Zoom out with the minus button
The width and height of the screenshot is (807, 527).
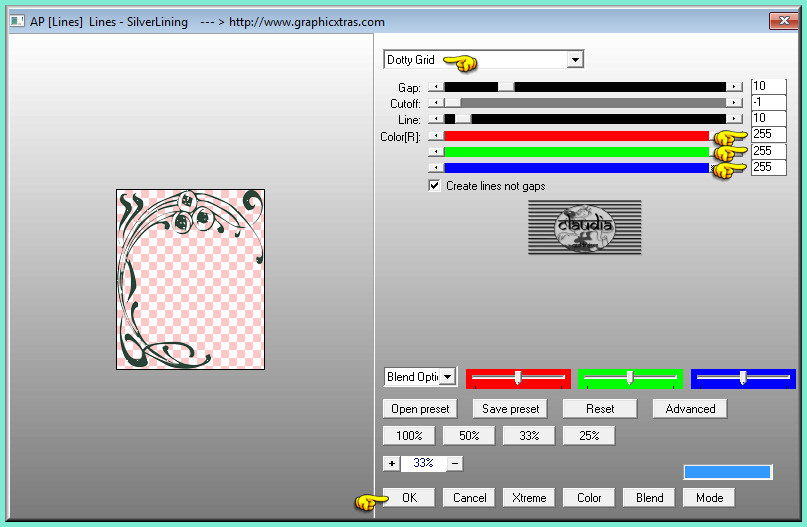point(455,464)
